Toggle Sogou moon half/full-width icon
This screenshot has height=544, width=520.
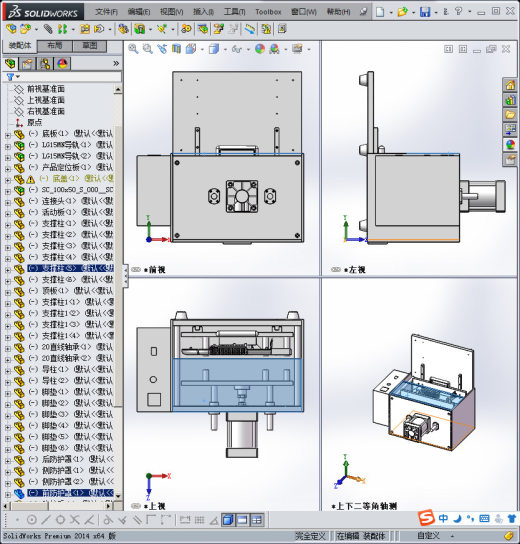(458, 518)
